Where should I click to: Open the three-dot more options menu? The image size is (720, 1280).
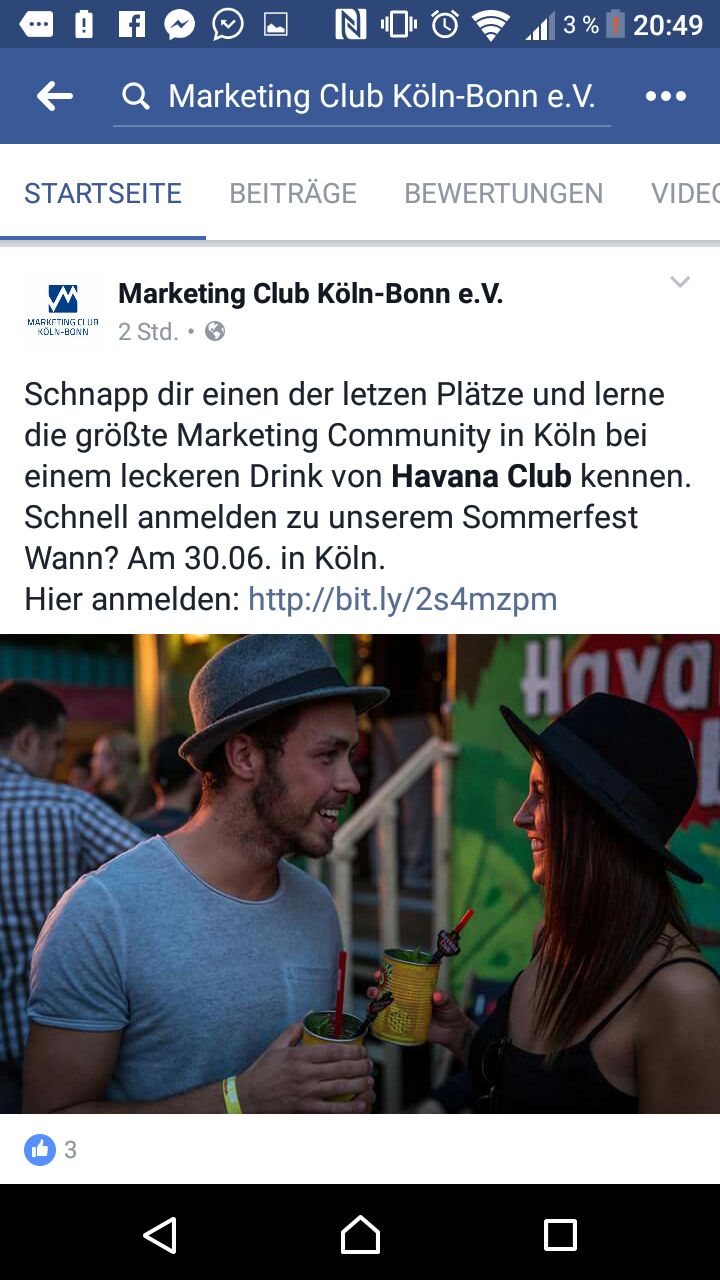(666, 96)
